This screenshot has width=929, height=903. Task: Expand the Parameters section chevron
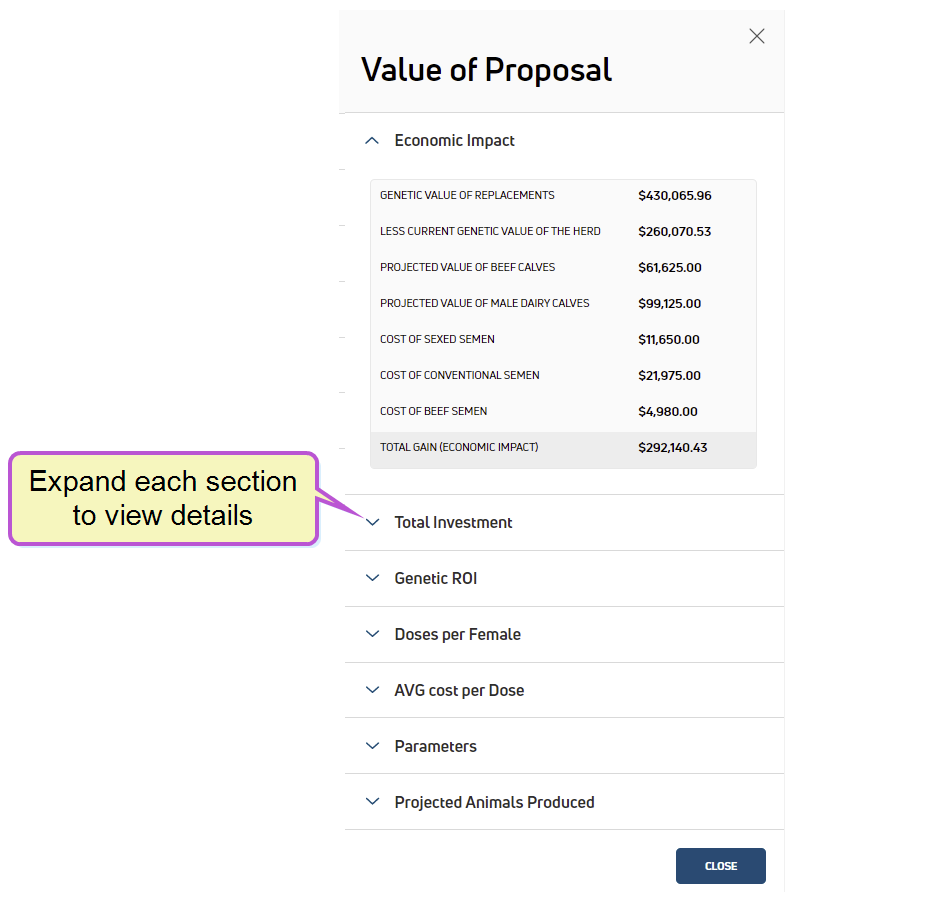pos(373,746)
